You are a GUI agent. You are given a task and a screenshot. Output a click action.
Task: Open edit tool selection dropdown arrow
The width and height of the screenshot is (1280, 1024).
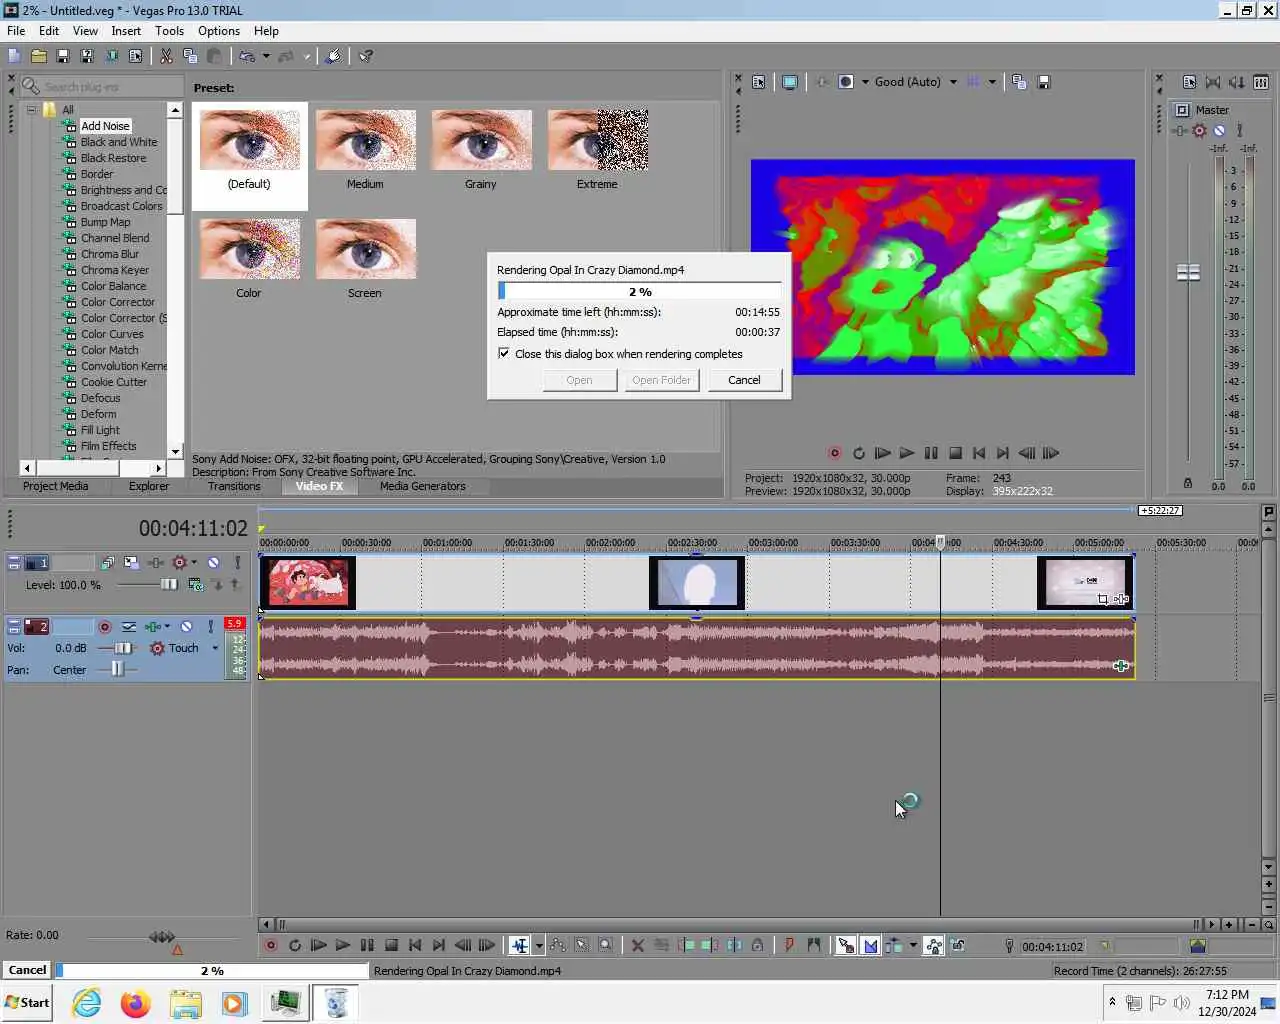pyautogui.click(x=539, y=945)
